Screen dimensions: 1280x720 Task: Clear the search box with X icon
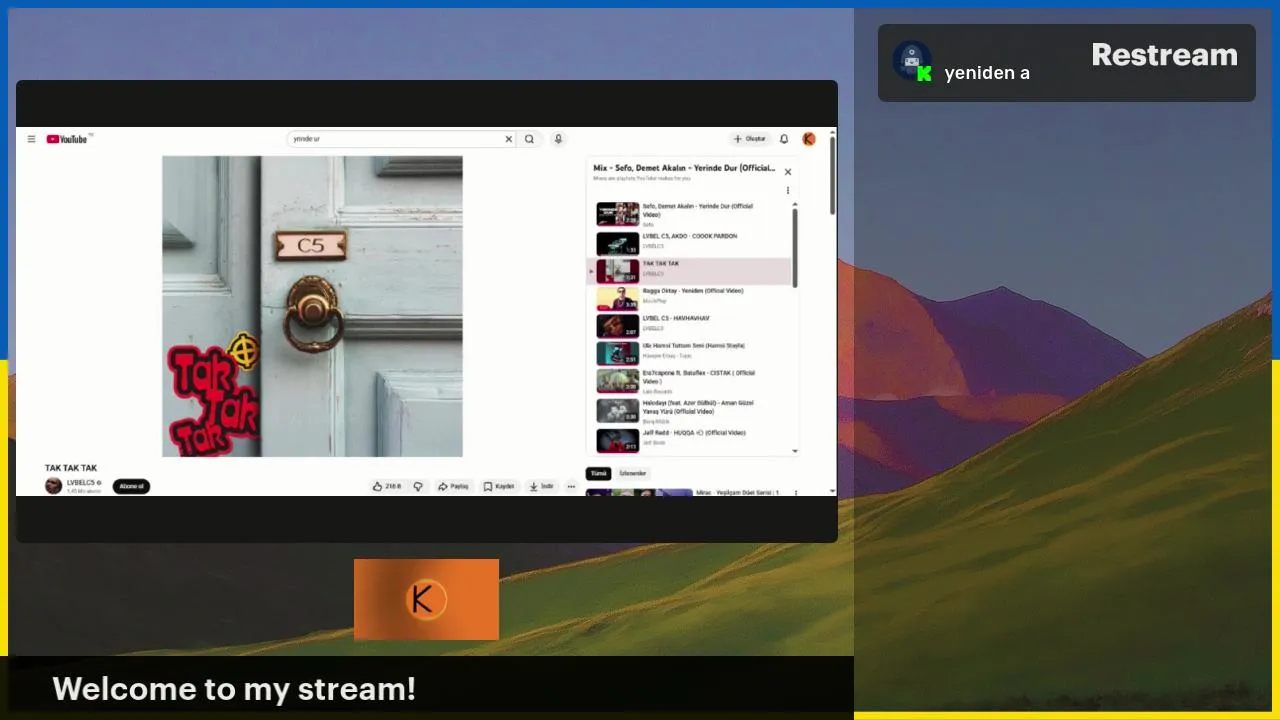[x=508, y=139]
